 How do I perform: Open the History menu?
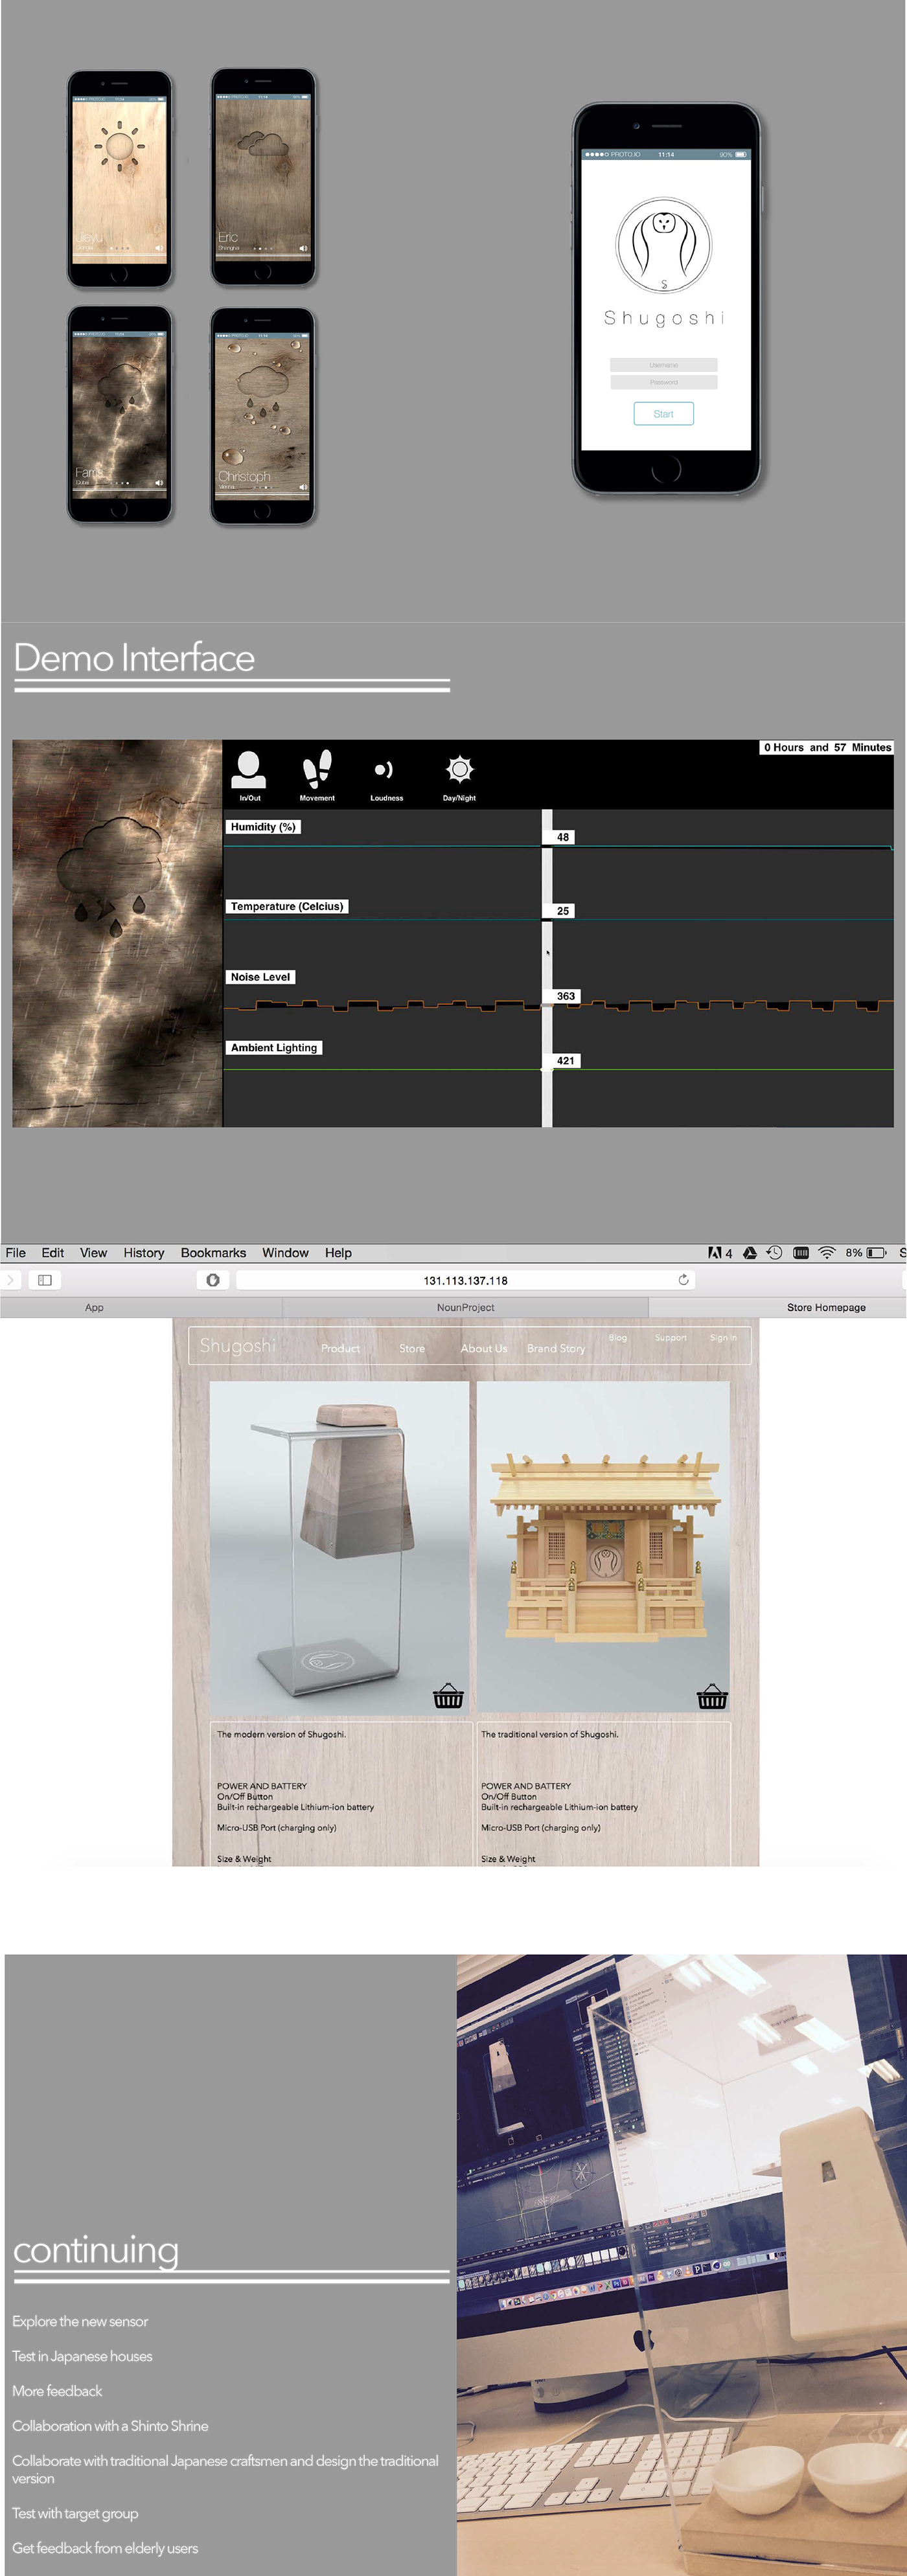pyautogui.click(x=144, y=1253)
